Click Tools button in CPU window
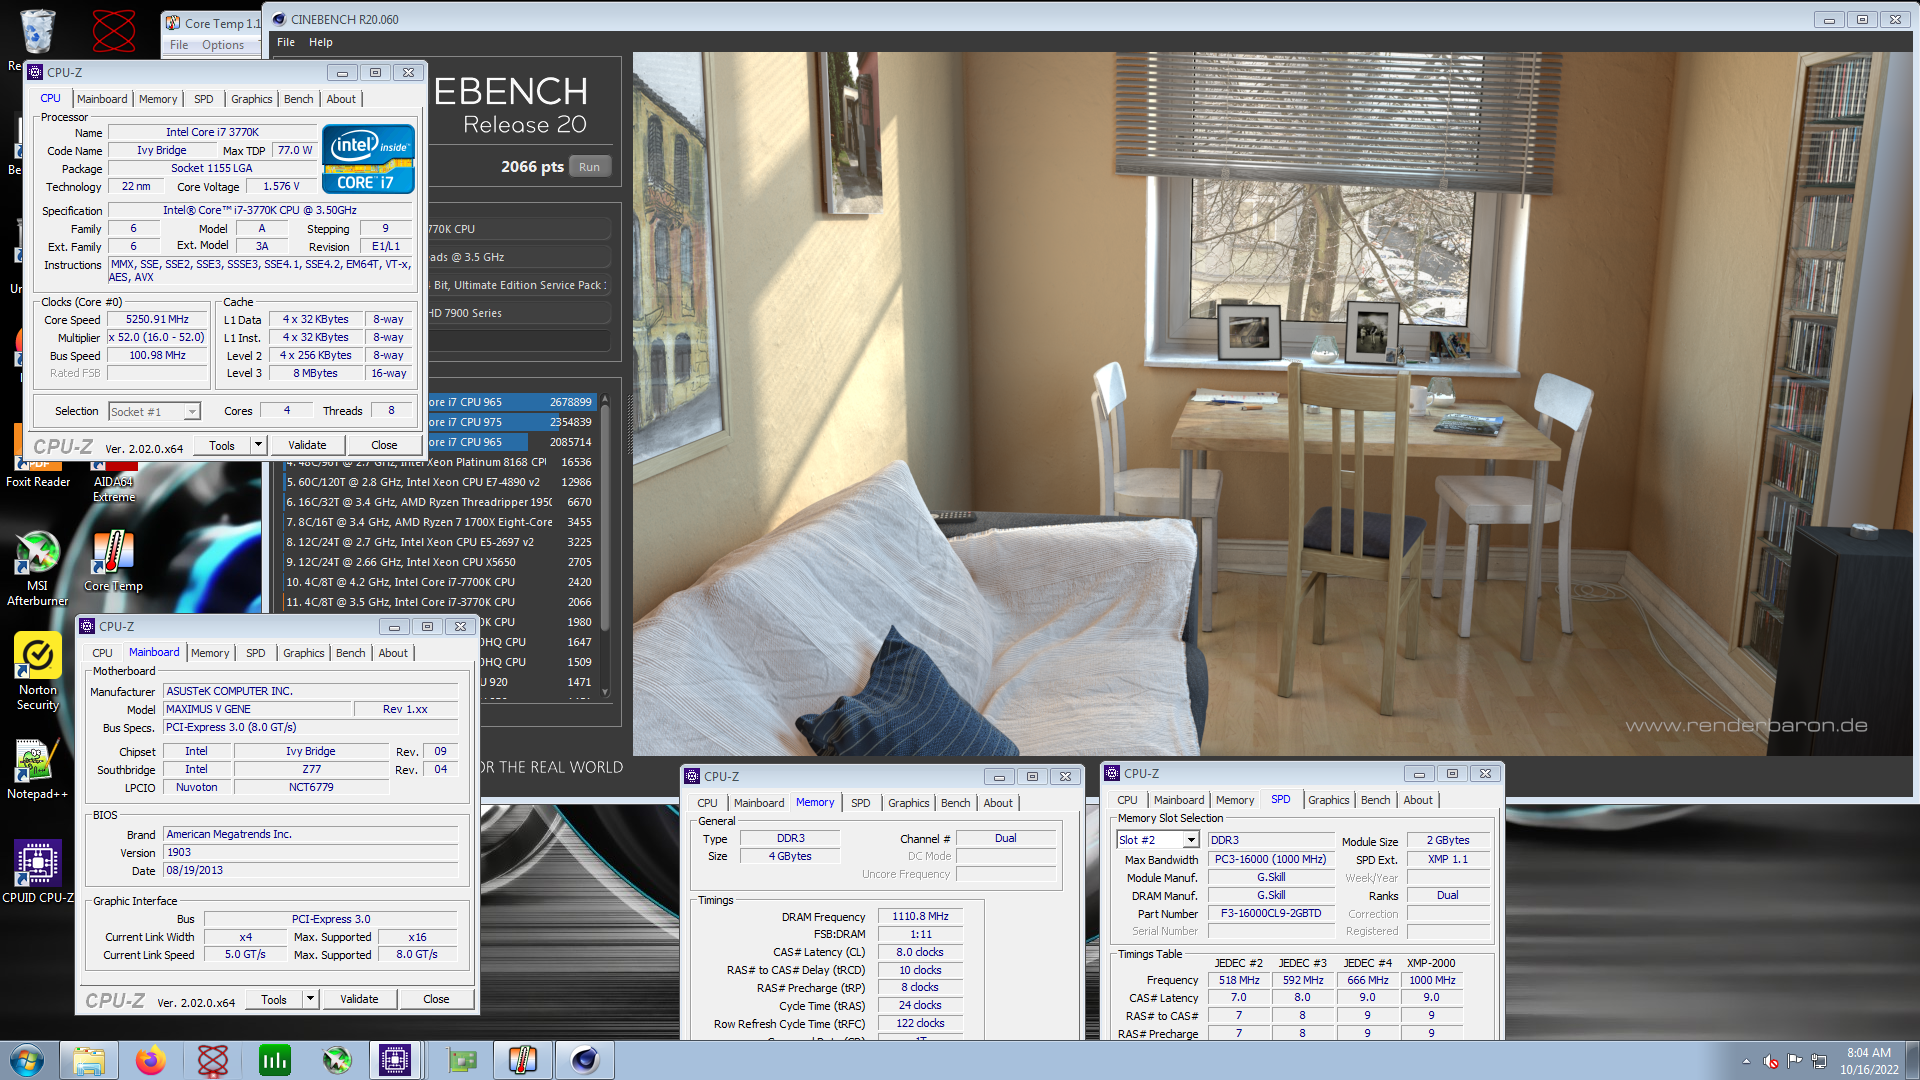The height and width of the screenshot is (1080, 1920). [x=222, y=445]
